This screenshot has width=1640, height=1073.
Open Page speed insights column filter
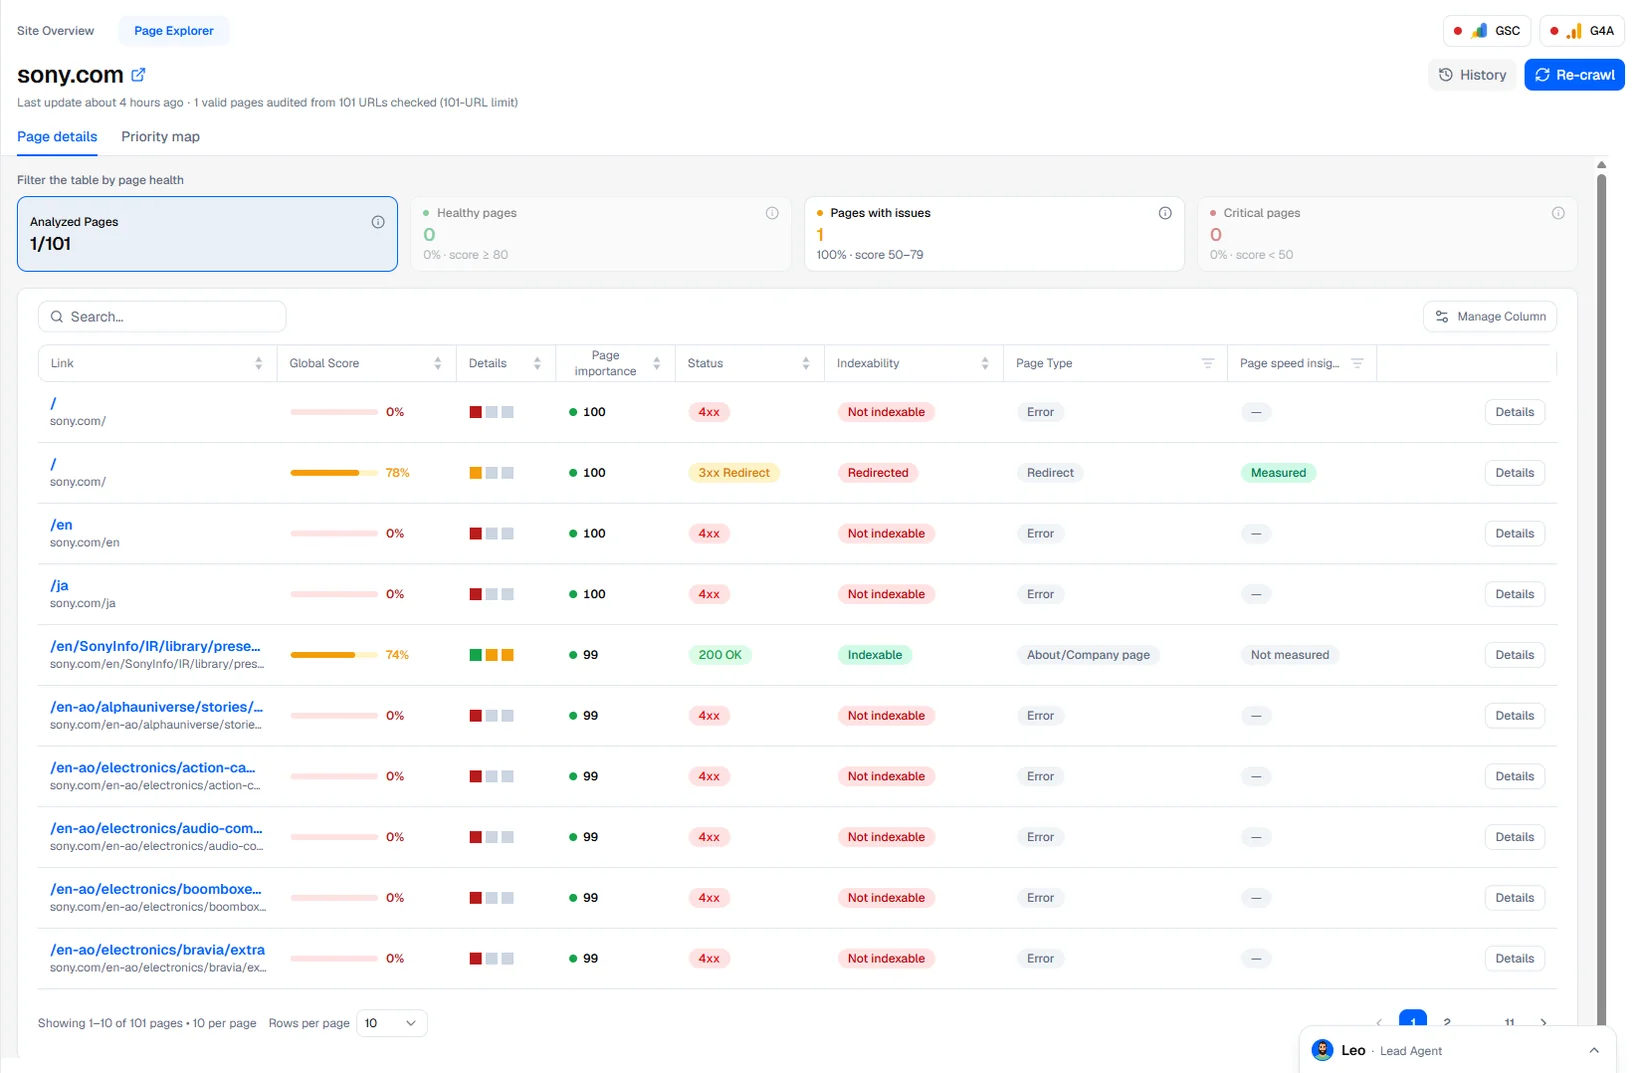(x=1357, y=363)
